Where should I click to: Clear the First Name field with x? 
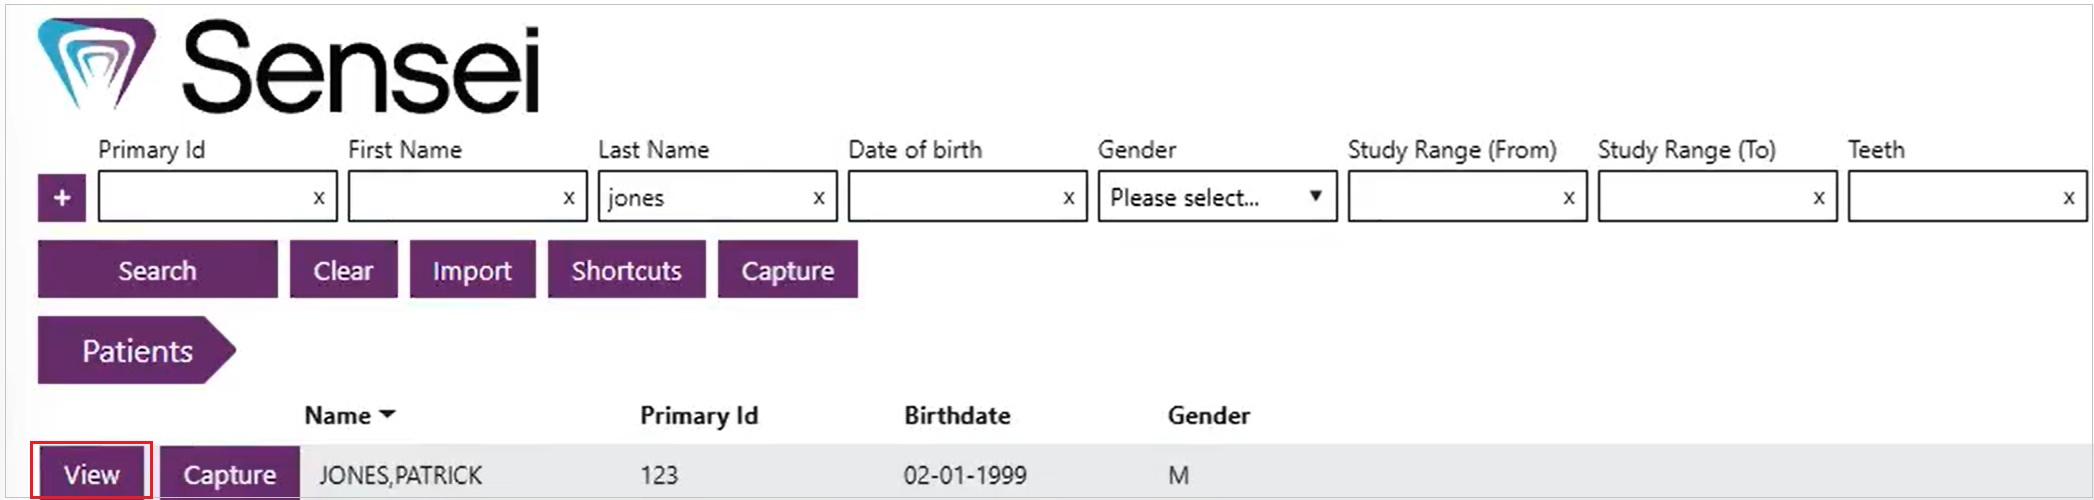pyautogui.click(x=569, y=198)
